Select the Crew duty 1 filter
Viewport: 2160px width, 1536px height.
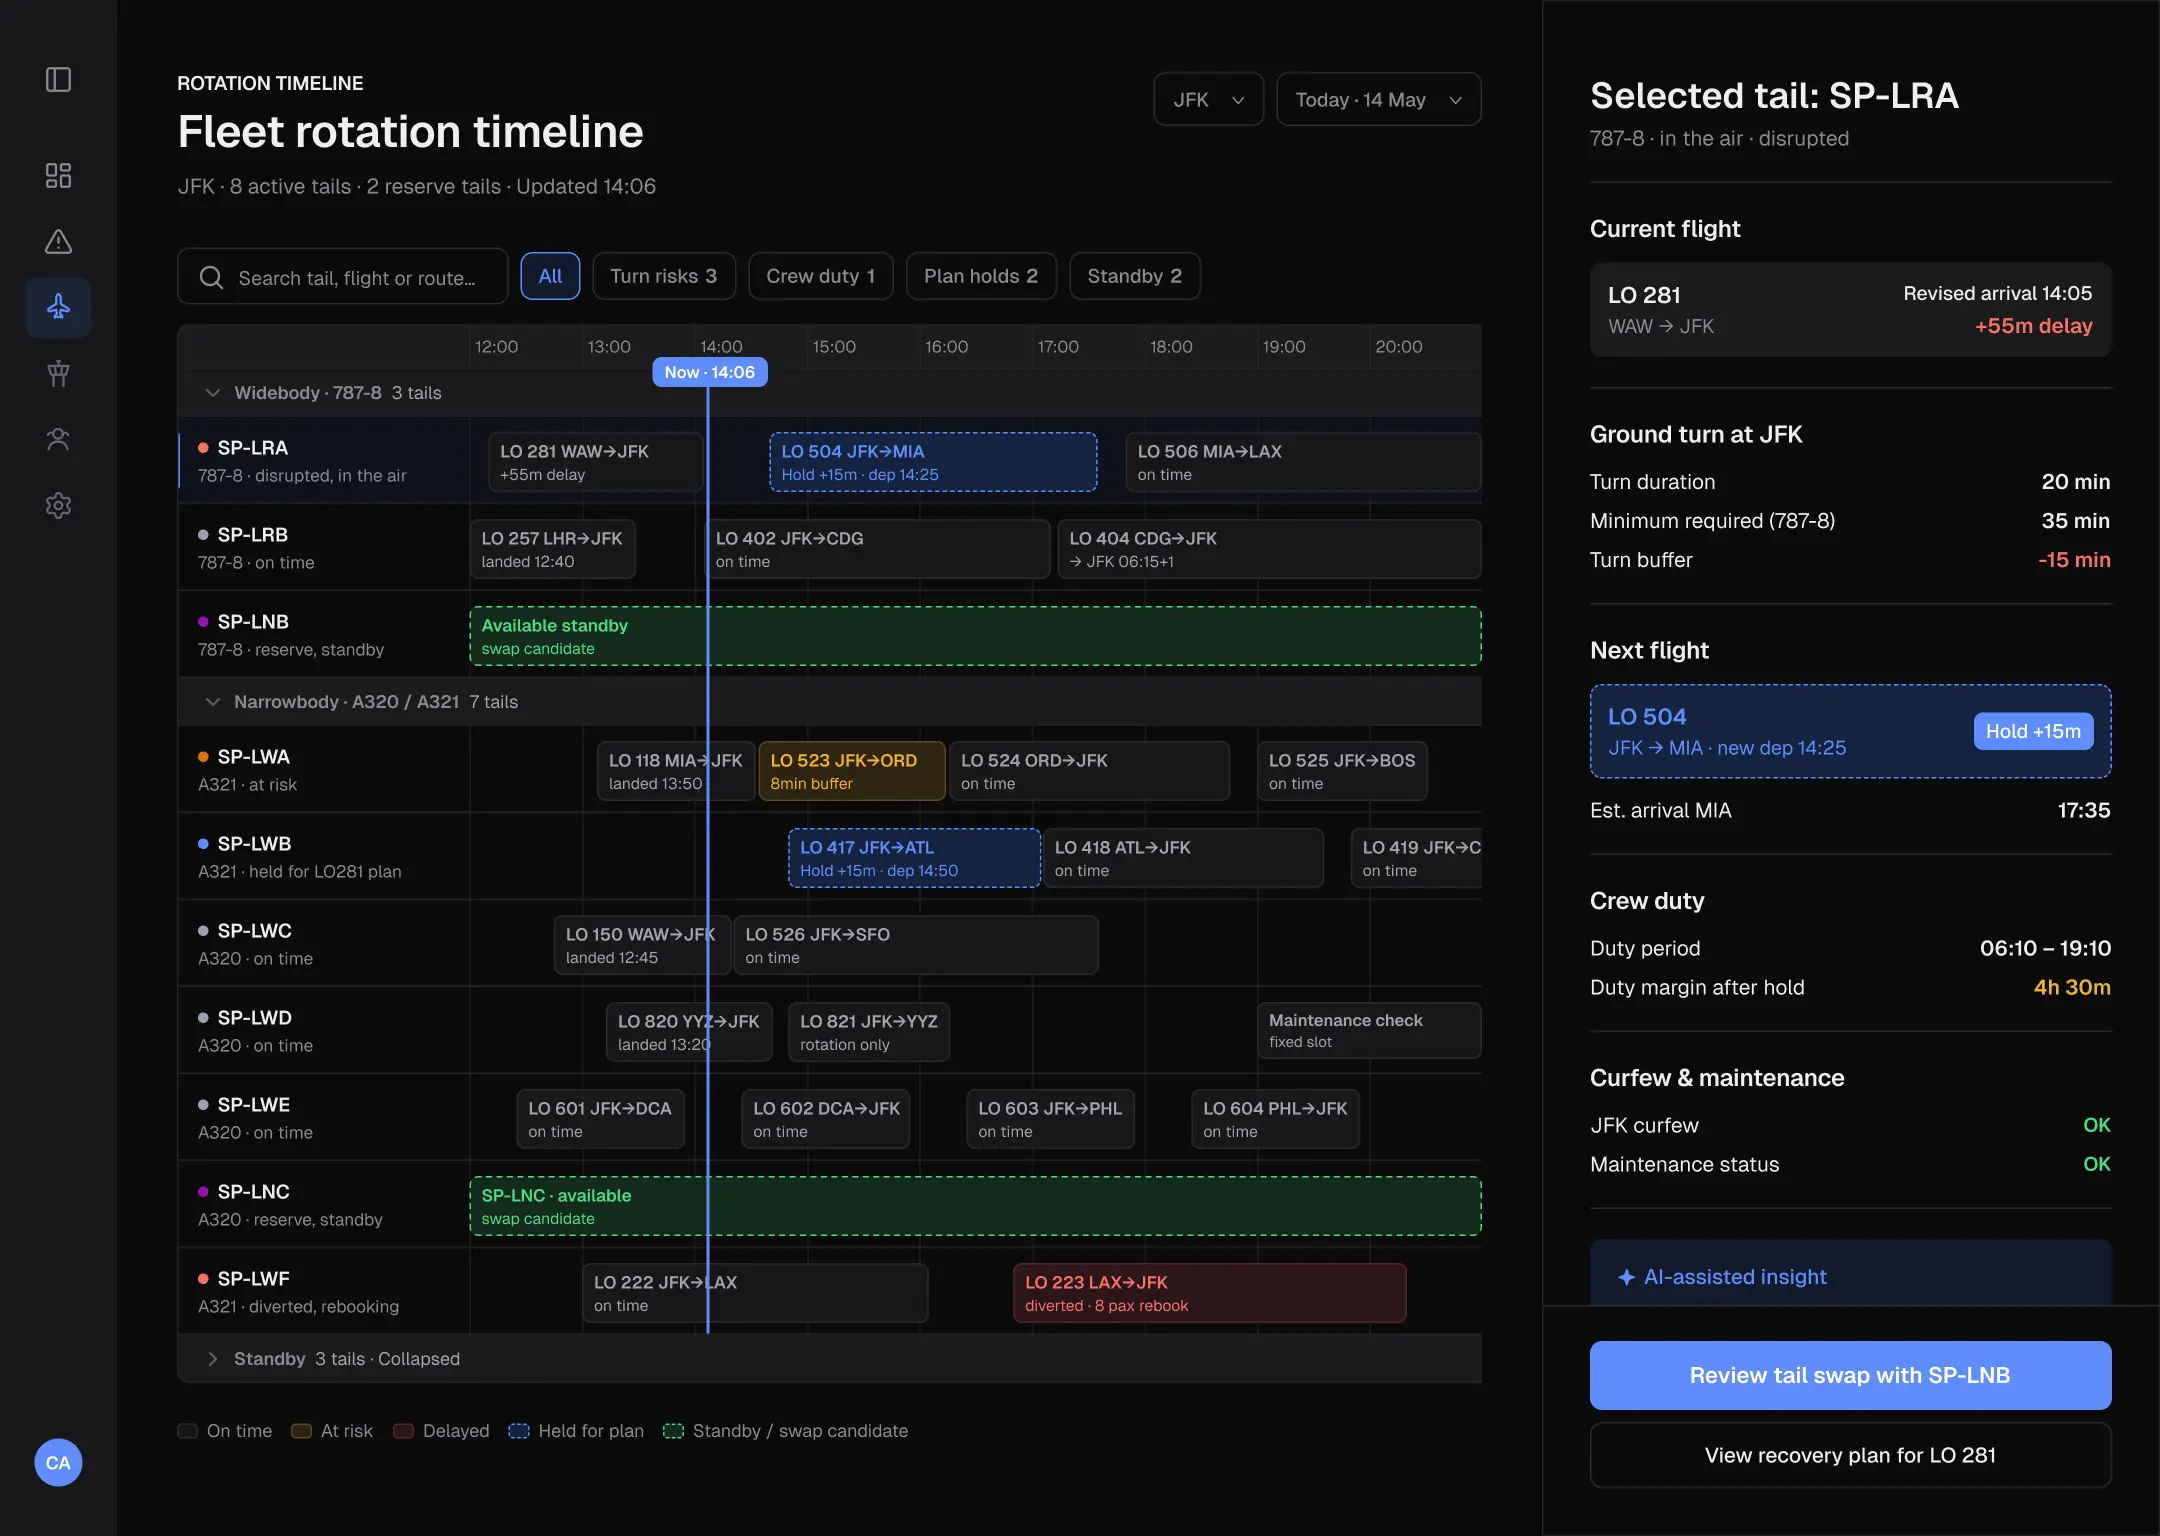point(820,276)
